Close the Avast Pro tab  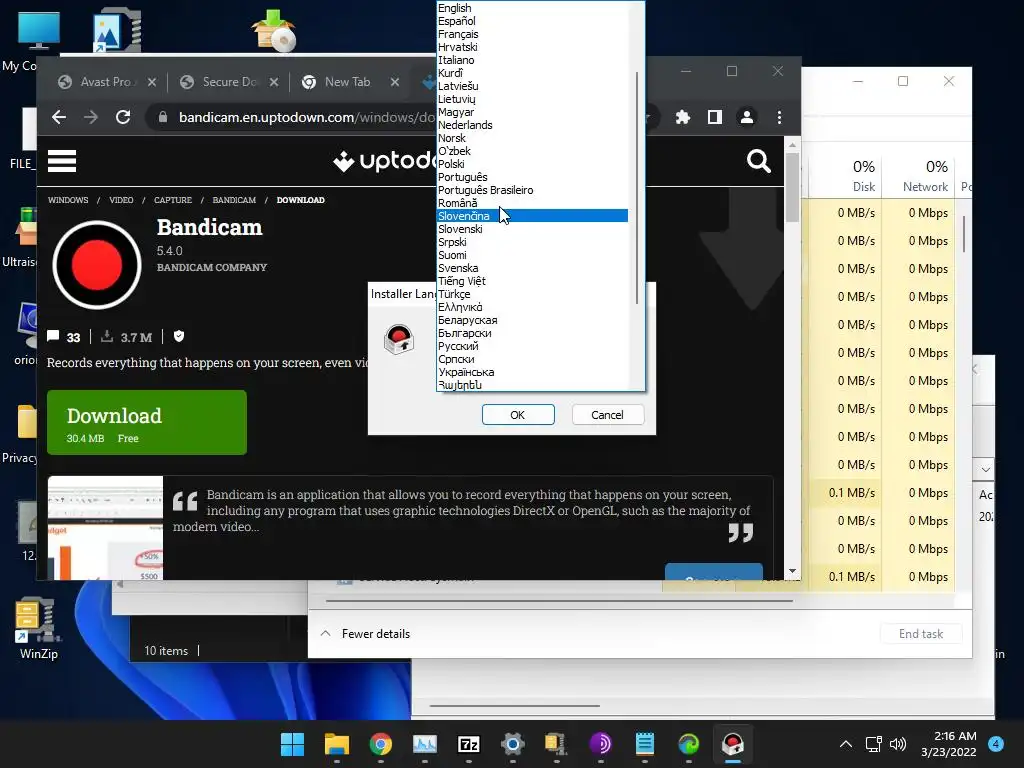tap(152, 82)
